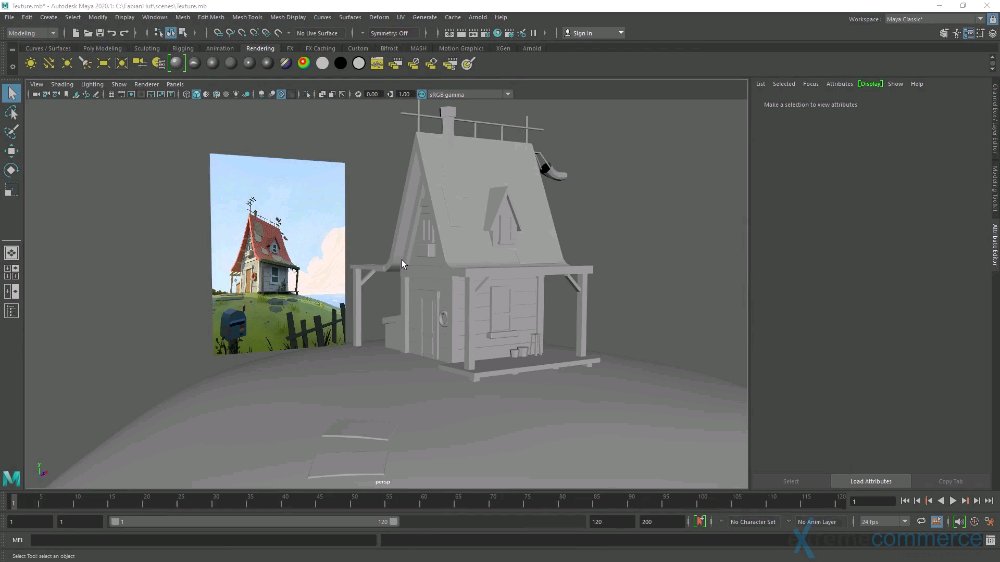Switch to the Poly Modeling shelf tab
Screen dimensions: 1000x562
pos(102,48)
